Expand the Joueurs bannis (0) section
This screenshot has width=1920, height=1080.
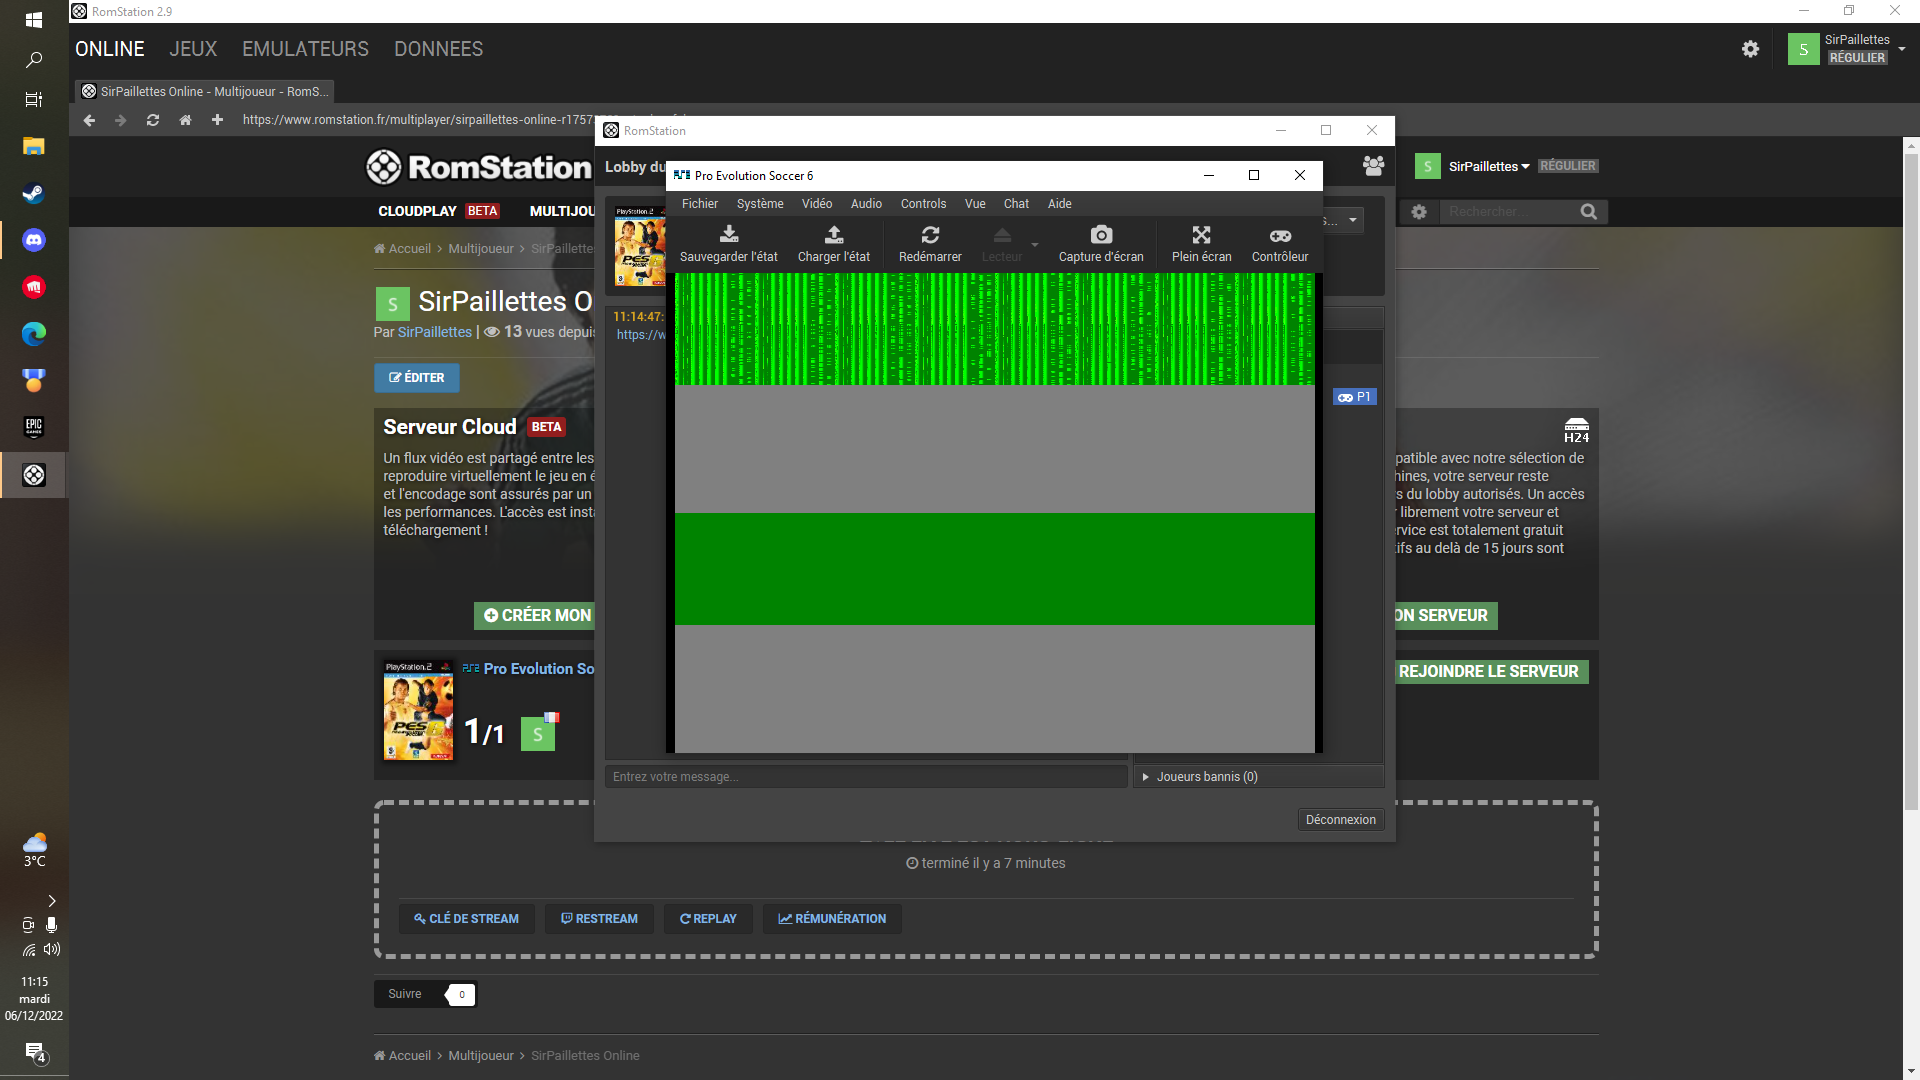(x=1258, y=777)
